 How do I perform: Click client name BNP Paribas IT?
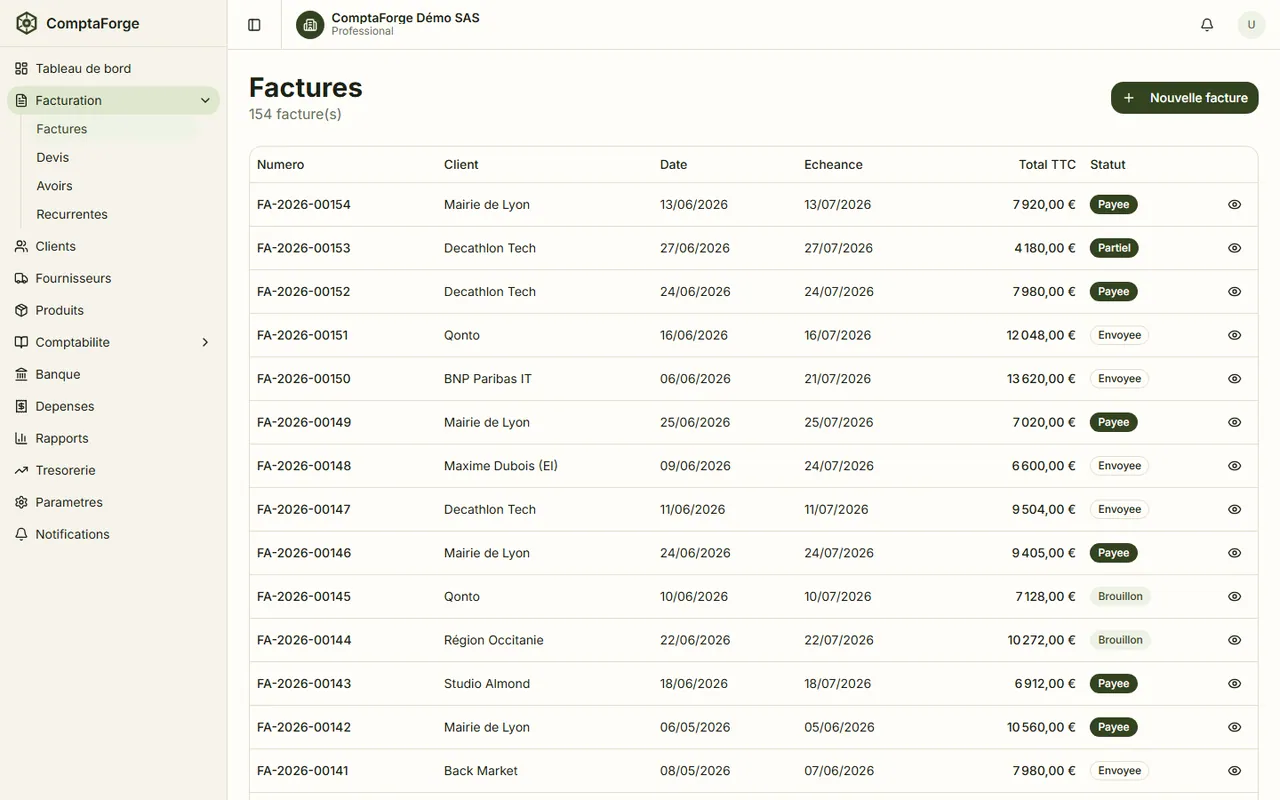coord(488,379)
